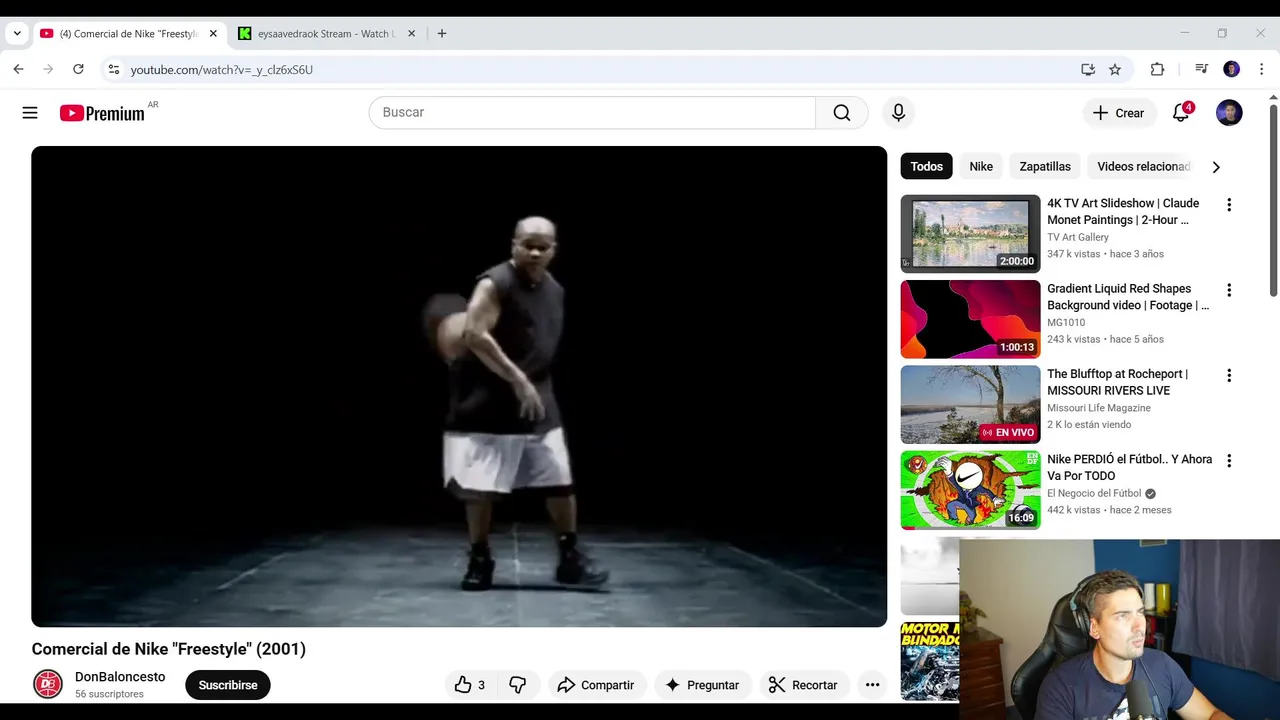The height and width of the screenshot is (720, 1280).
Task: Open the Chrome three-dot menu
Action: [x=1262, y=69]
